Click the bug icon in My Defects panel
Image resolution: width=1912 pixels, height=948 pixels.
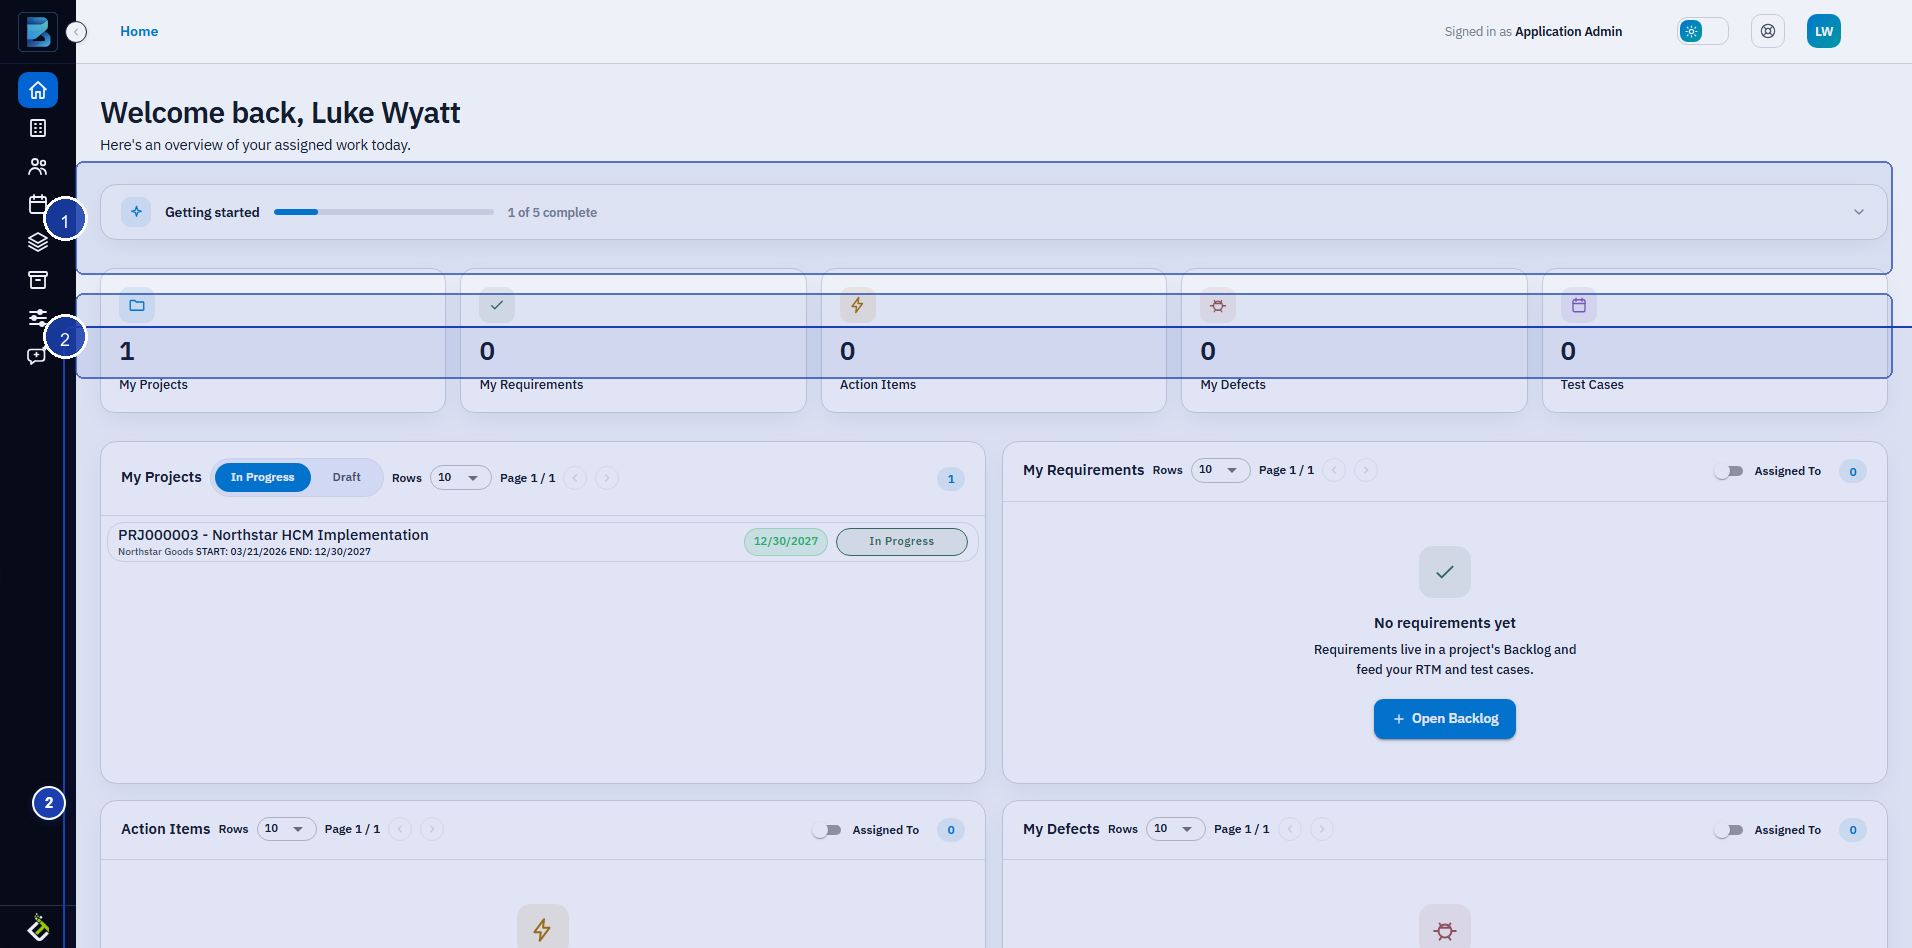tap(1445, 929)
